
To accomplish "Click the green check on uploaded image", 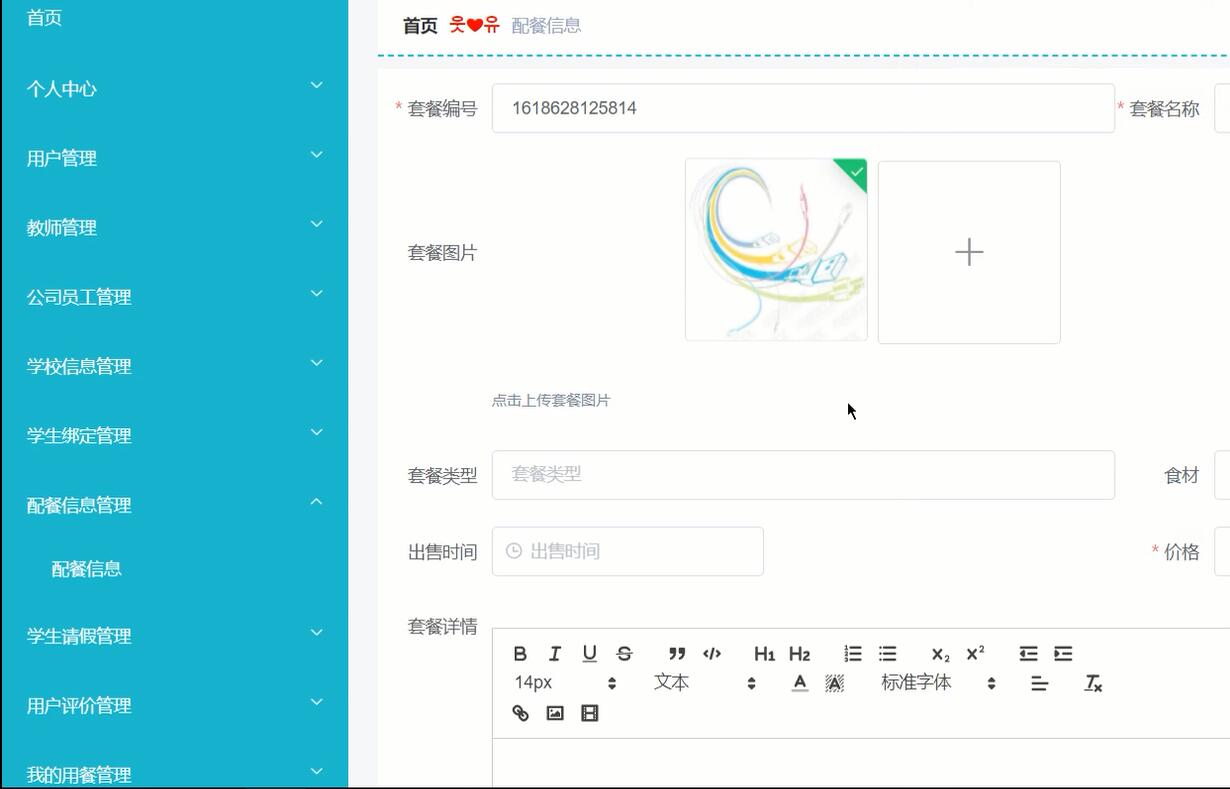I will point(855,172).
